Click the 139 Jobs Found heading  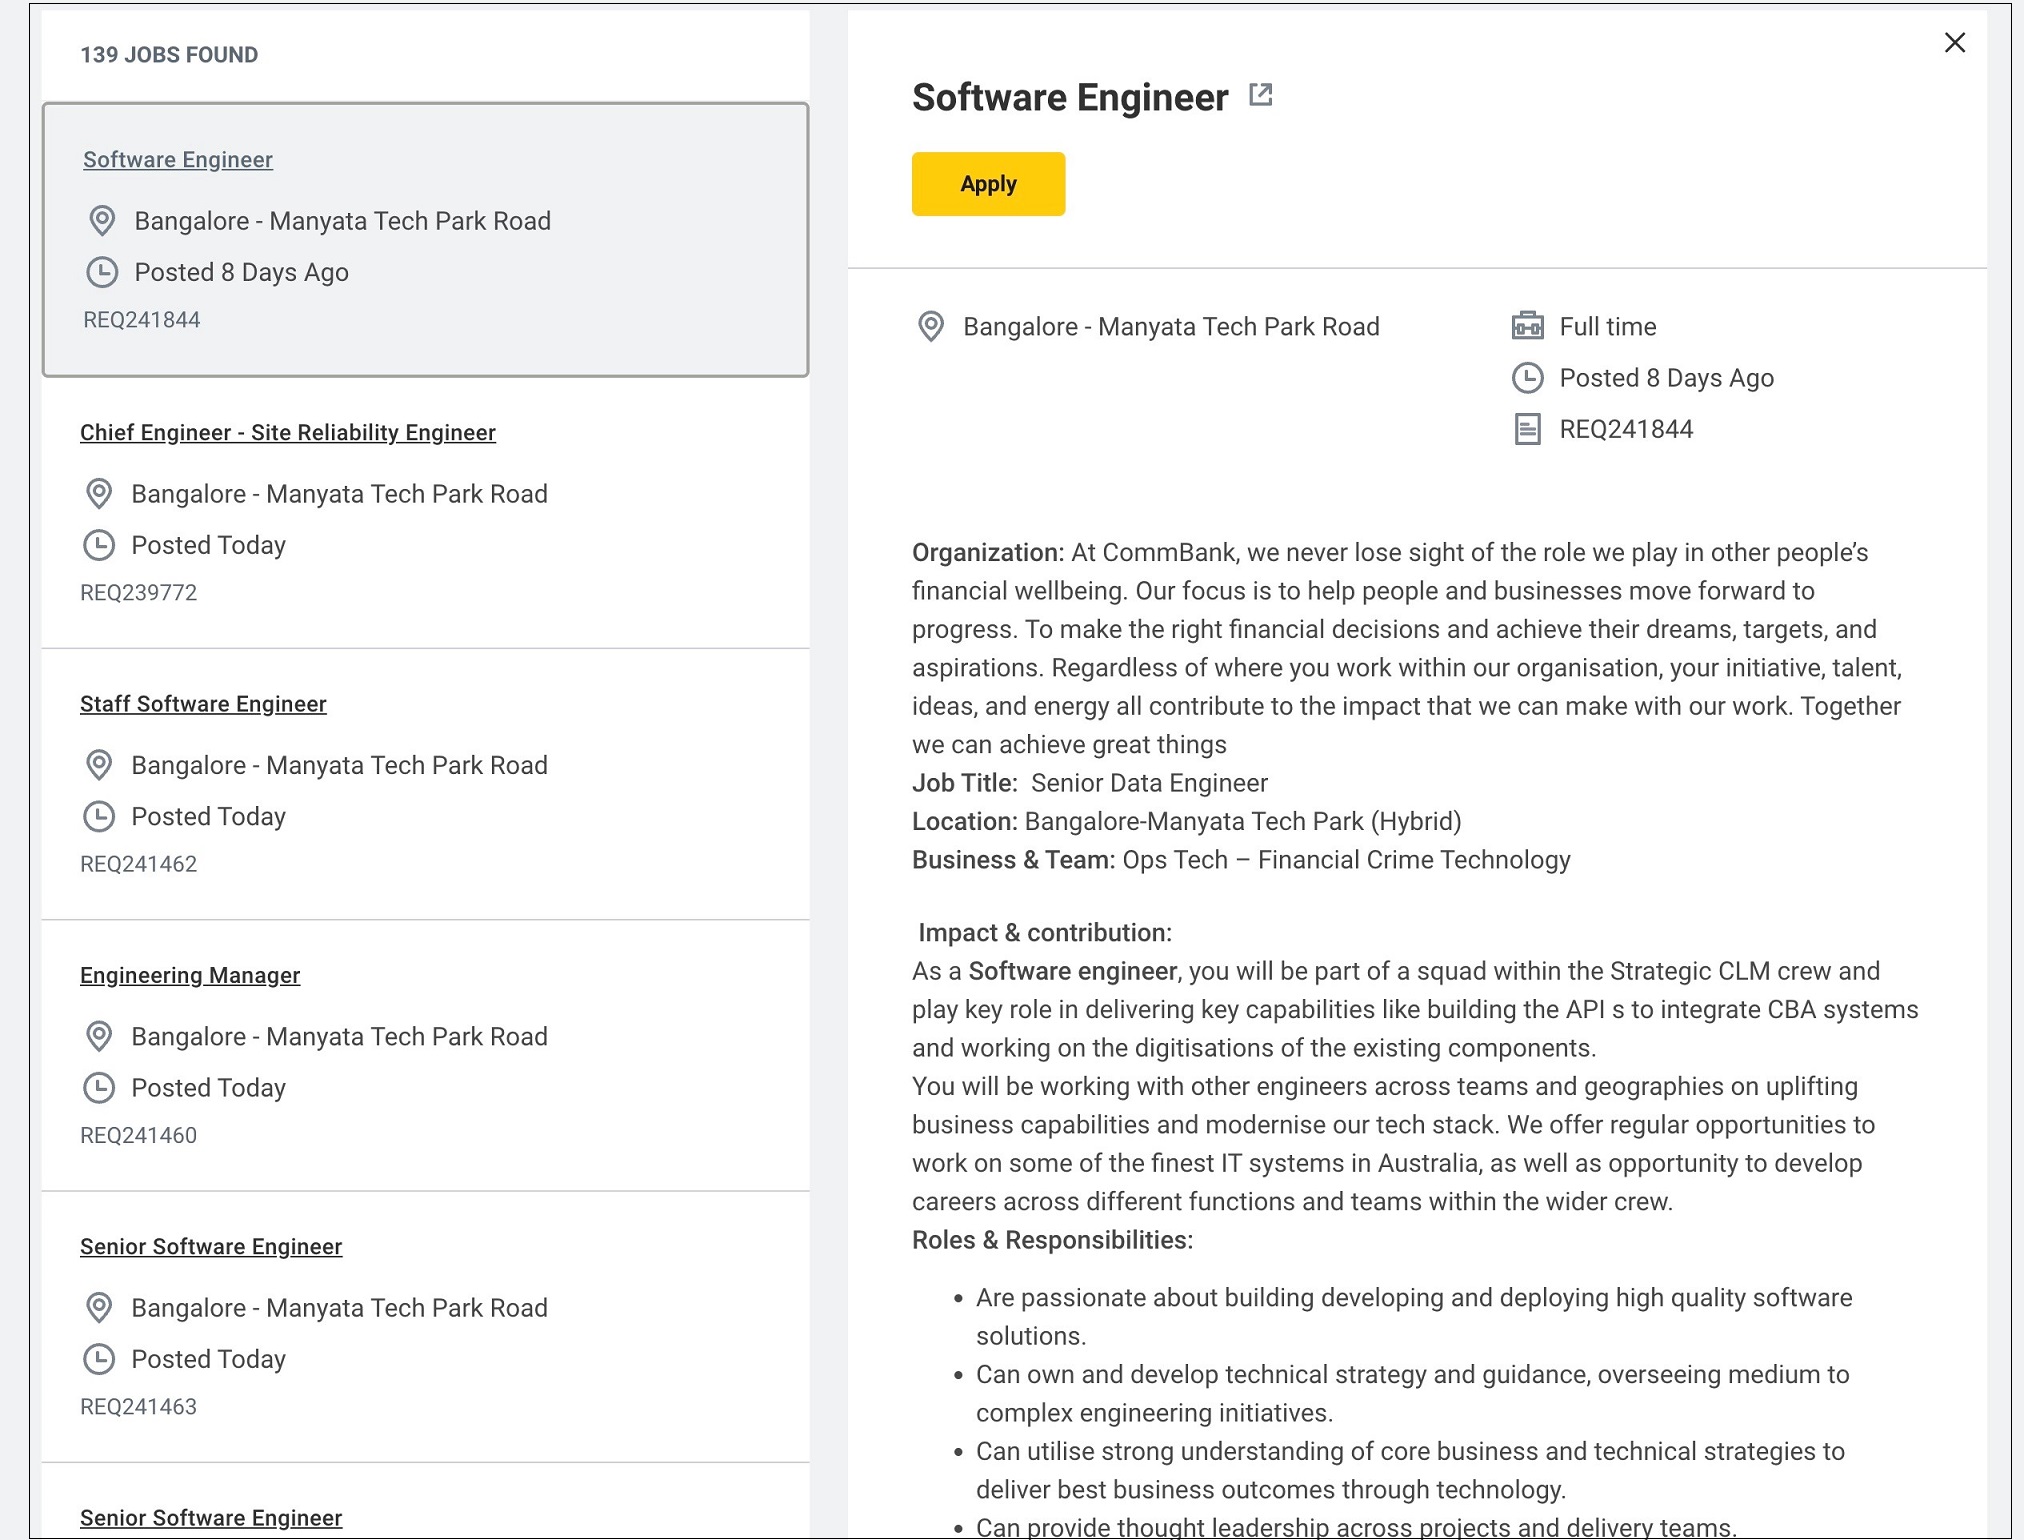coord(169,55)
